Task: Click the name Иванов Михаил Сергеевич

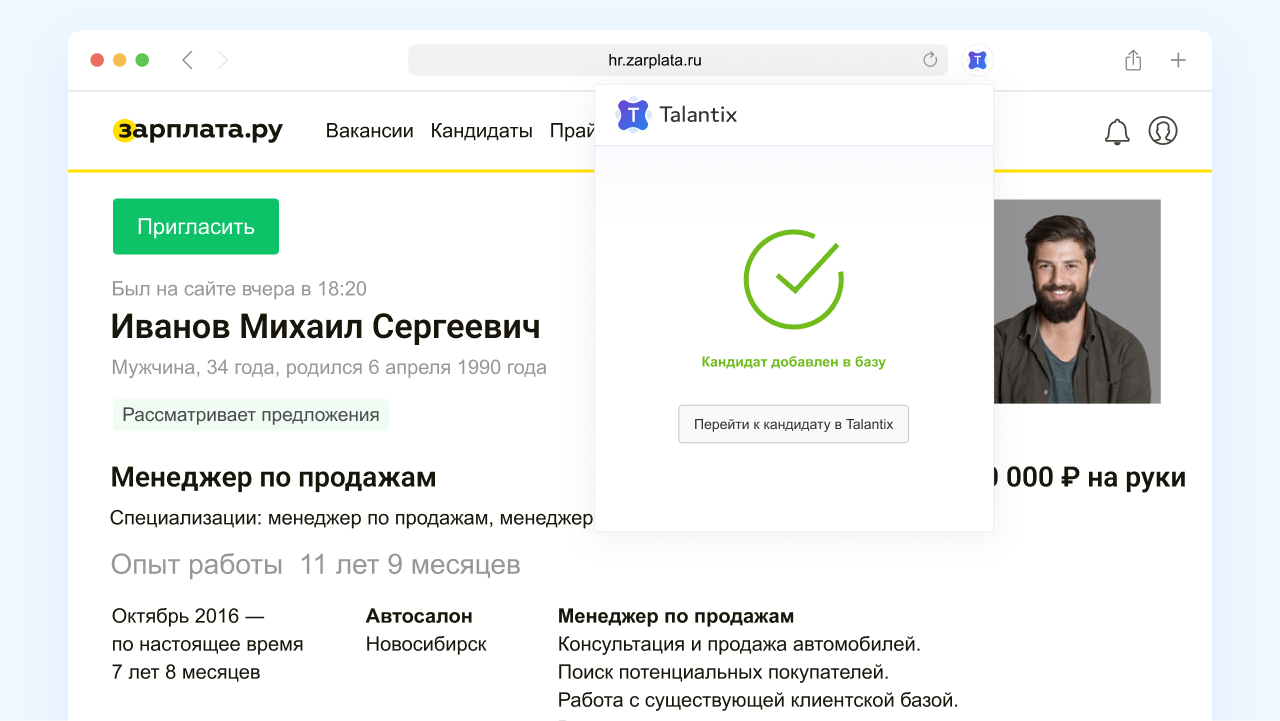Action: [326, 327]
